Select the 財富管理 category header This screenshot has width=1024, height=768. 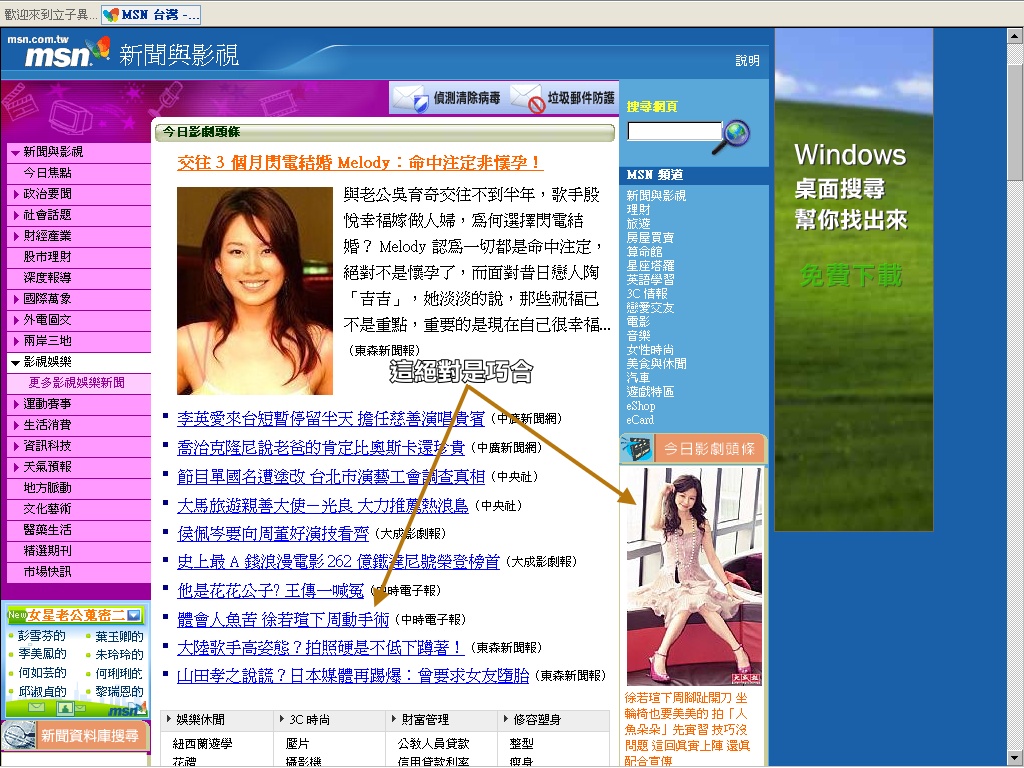(x=425, y=720)
